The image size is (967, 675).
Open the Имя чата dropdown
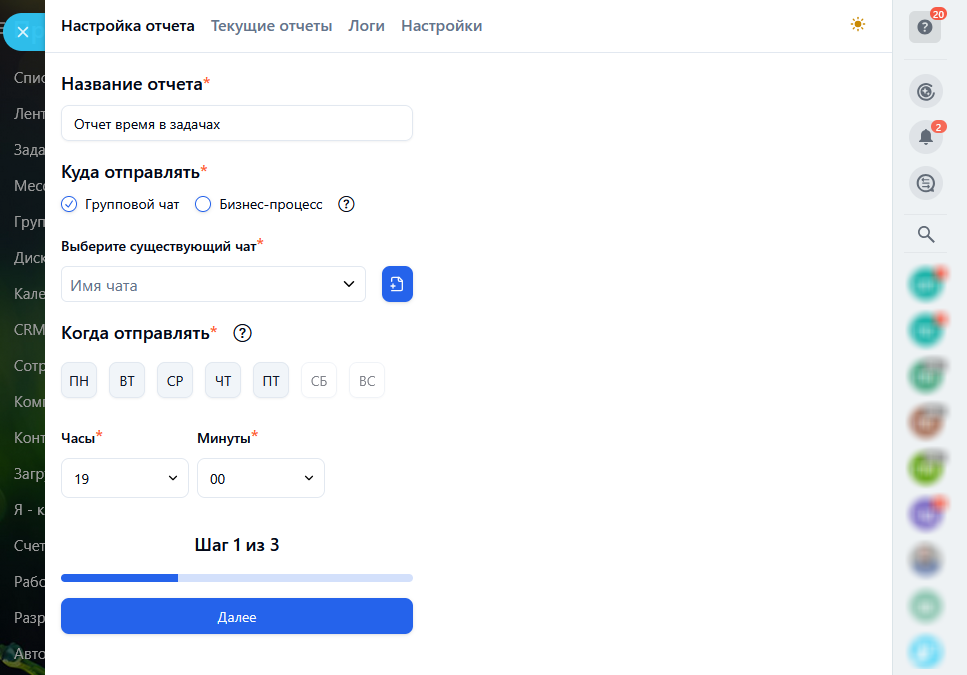[213, 284]
